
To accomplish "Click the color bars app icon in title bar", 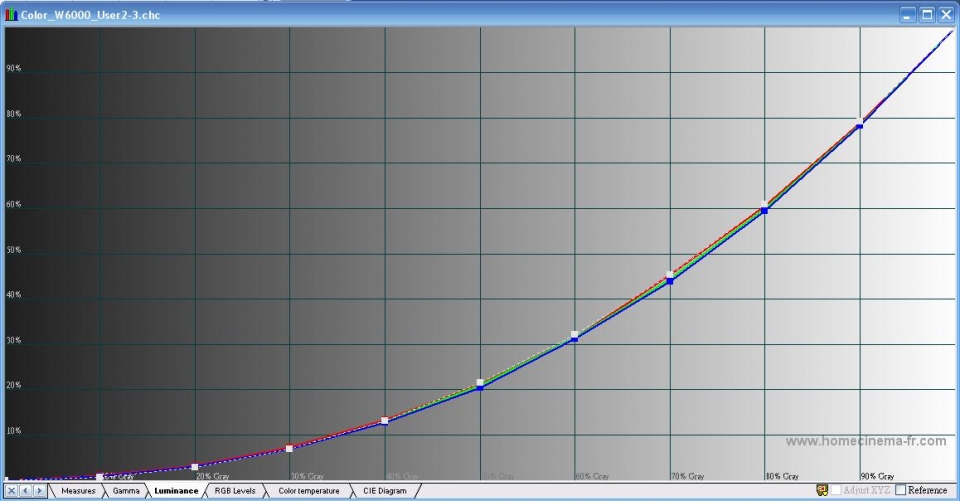I will pyautogui.click(x=11, y=15).
